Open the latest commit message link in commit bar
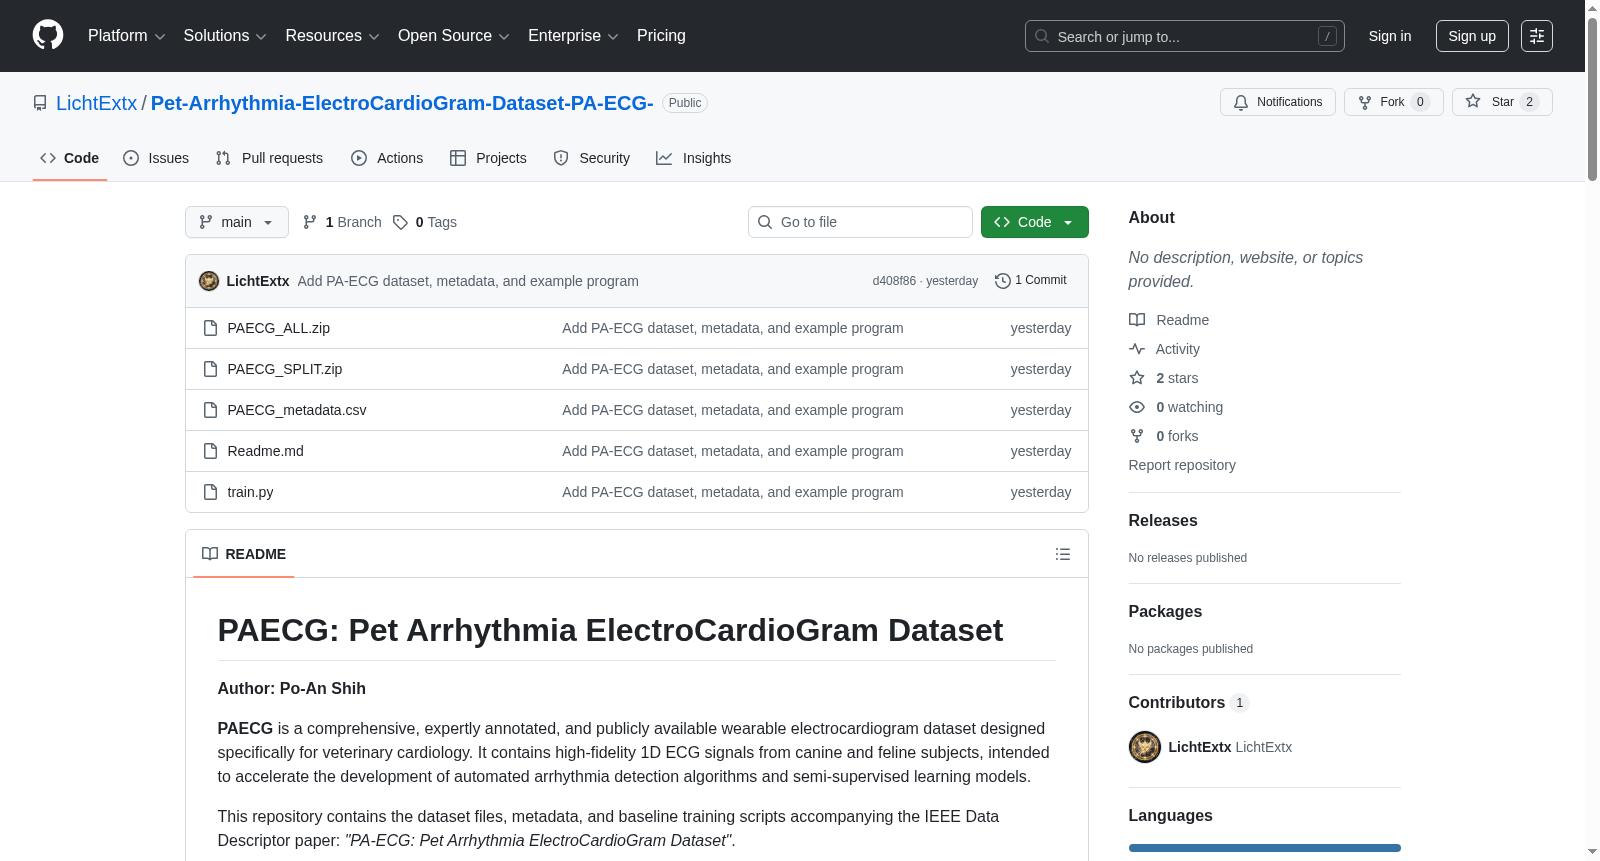The width and height of the screenshot is (1600, 861). [x=468, y=281]
